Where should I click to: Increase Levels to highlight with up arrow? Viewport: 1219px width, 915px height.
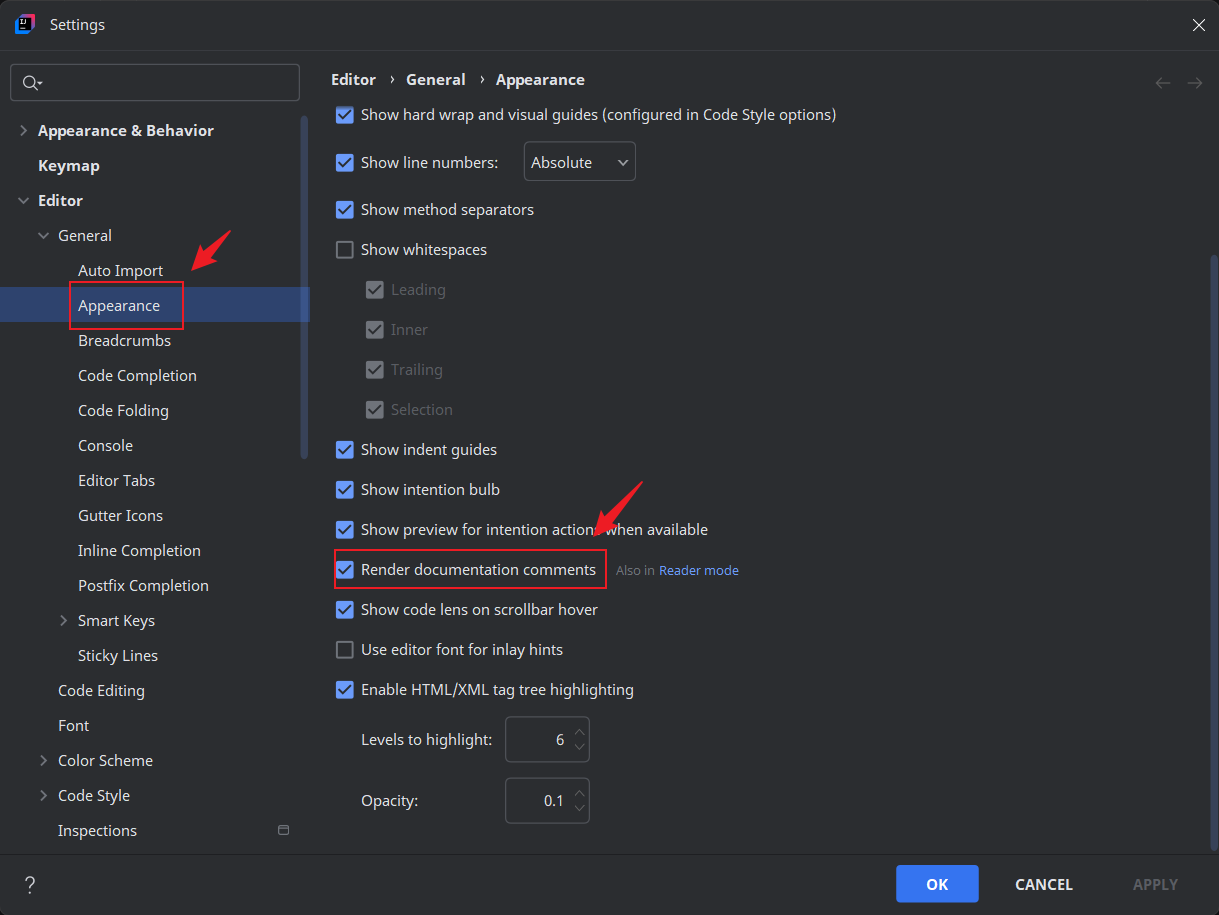point(579,732)
